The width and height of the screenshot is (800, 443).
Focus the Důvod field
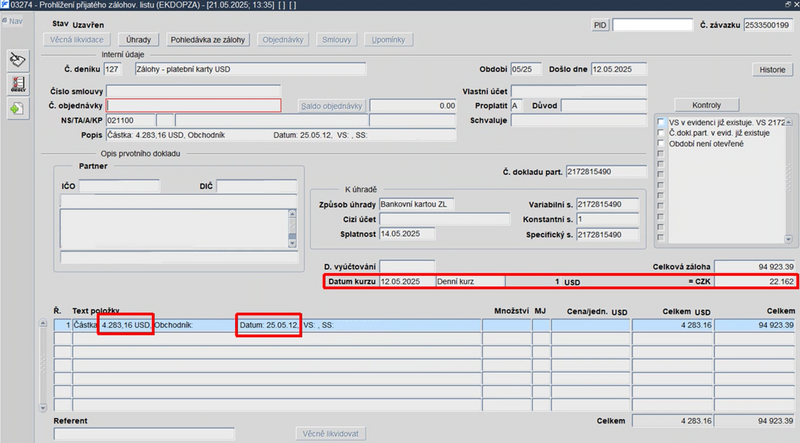(x=604, y=106)
